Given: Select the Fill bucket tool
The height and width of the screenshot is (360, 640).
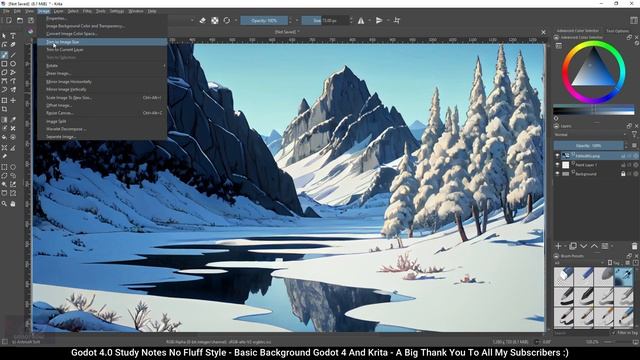Looking at the screenshot, I should point(4,137).
